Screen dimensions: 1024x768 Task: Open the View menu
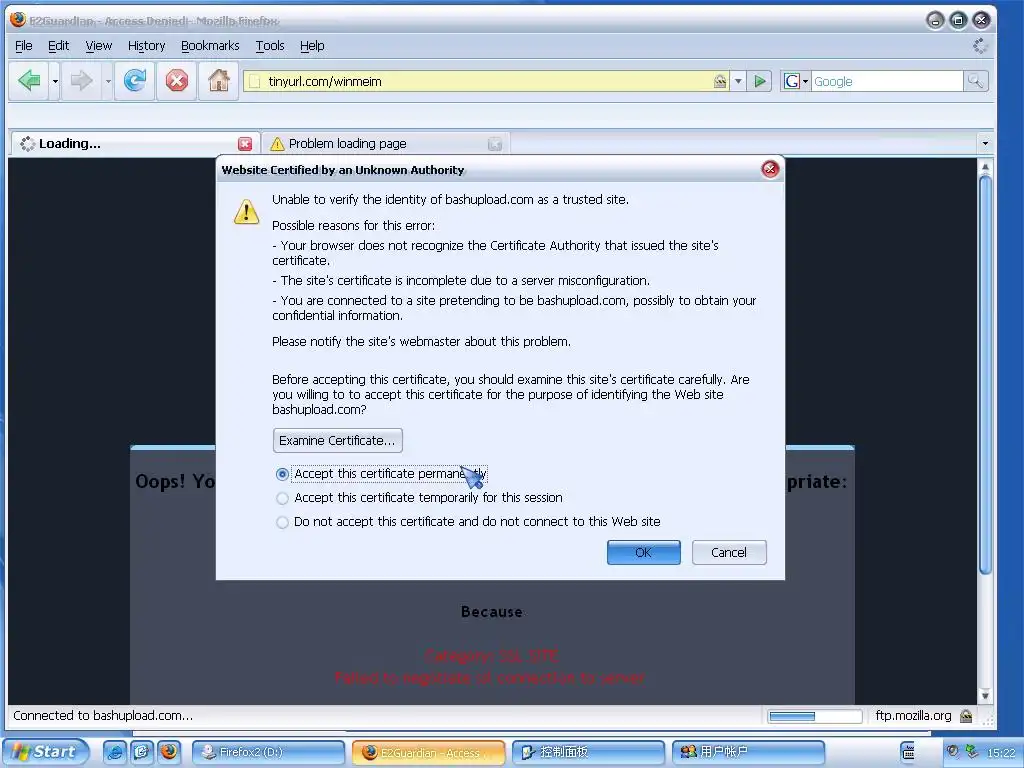pos(99,46)
